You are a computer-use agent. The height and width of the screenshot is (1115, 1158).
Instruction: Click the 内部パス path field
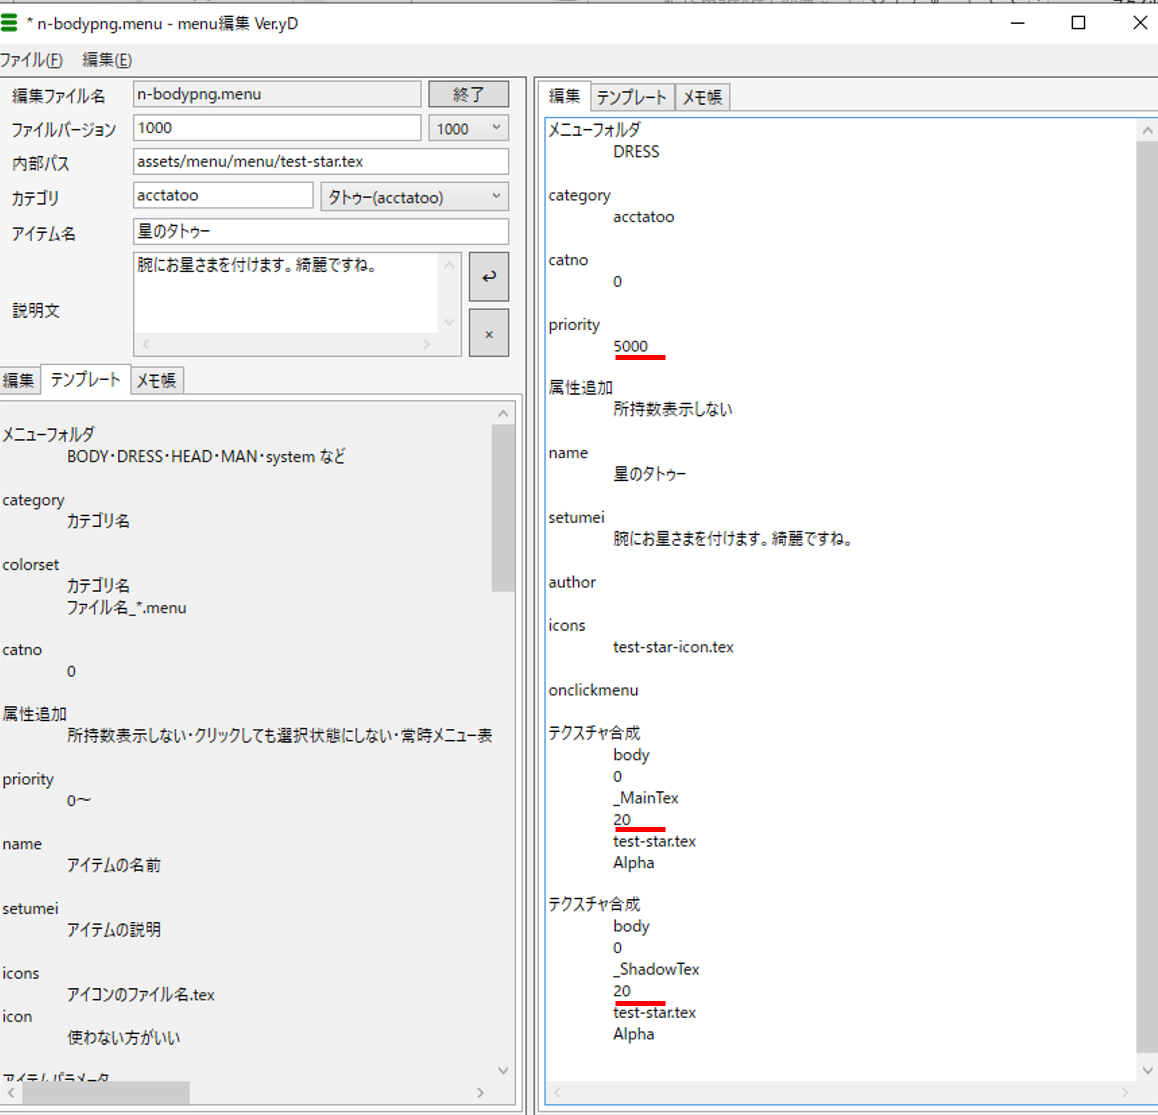[x=320, y=161]
